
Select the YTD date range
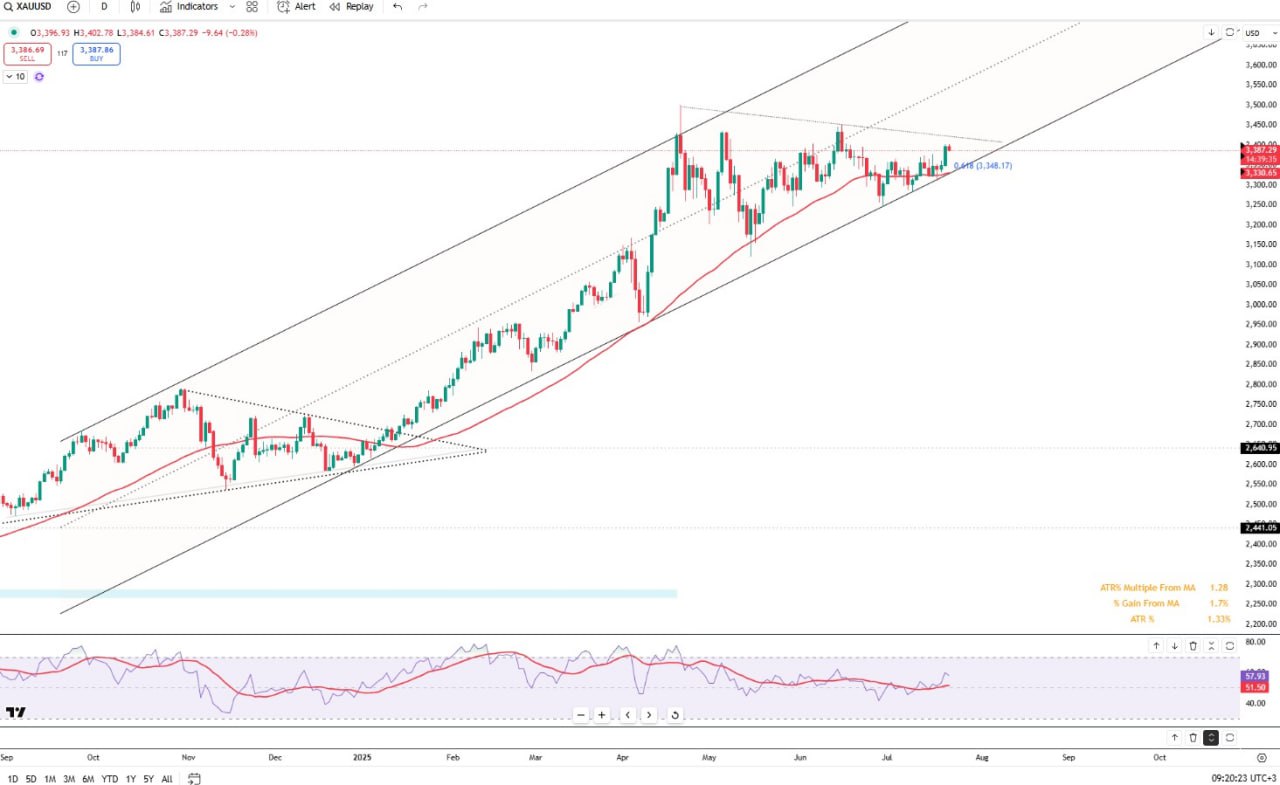[110, 779]
